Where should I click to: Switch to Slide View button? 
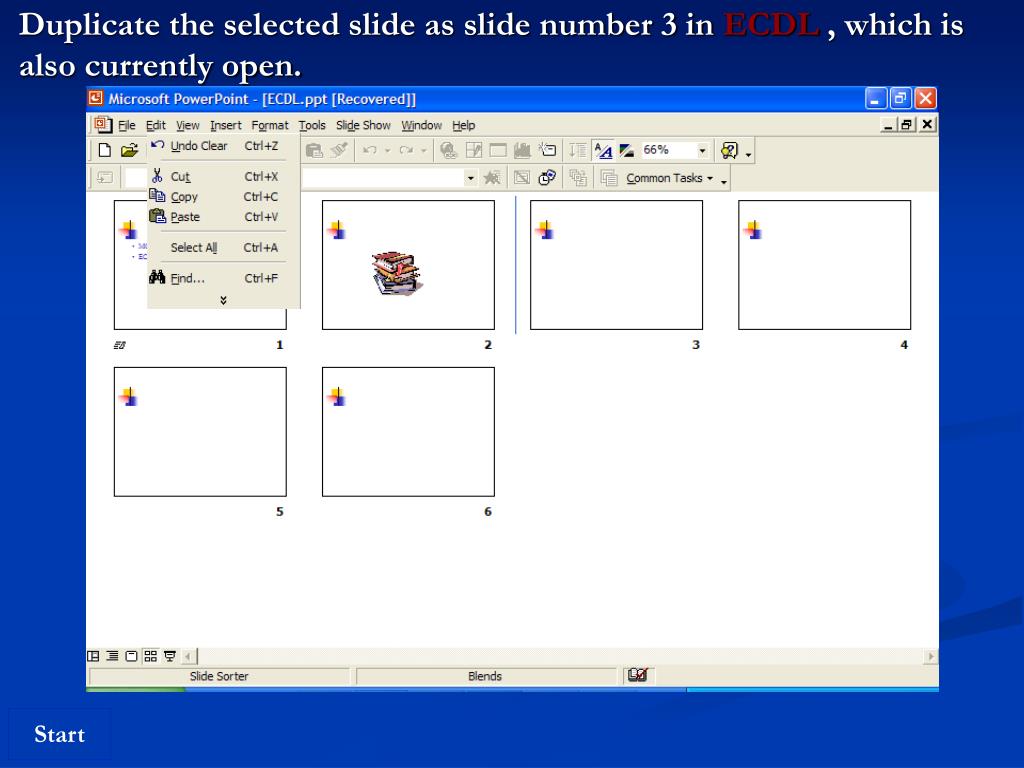pyautogui.click(x=131, y=656)
